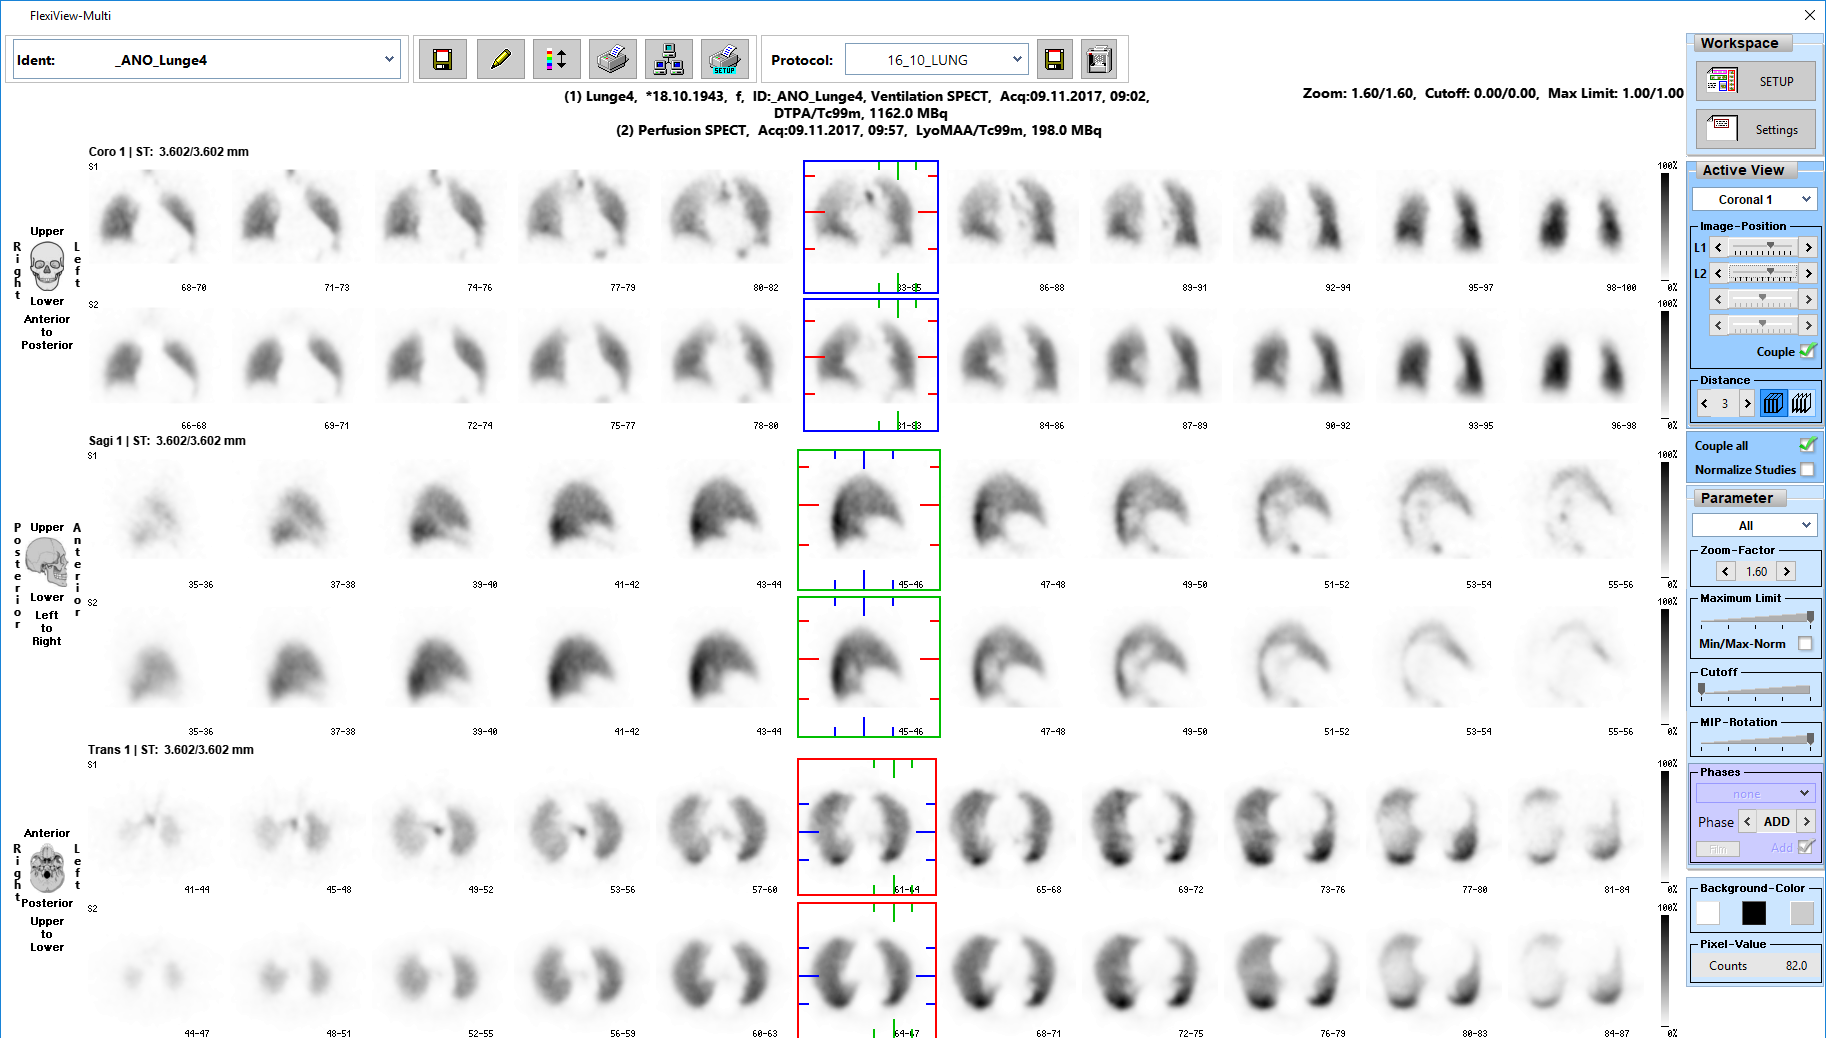Open the Ident patient dropdown
Viewport: 1826px width, 1038px height.
pos(389,60)
